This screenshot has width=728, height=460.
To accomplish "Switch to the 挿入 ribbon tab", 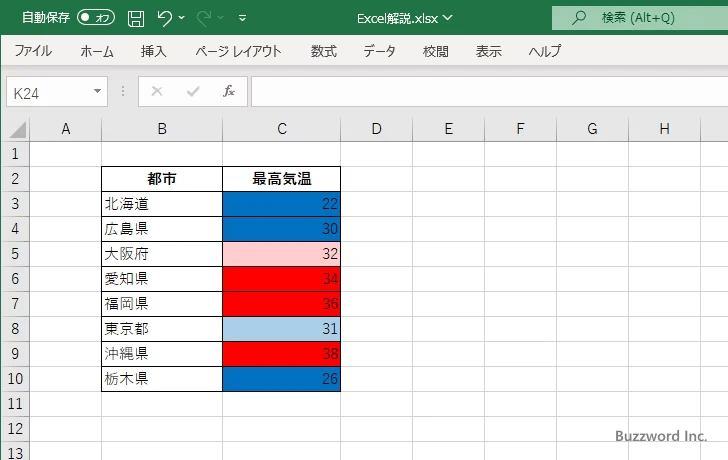I will pyautogui.click(x=154, y=51).
